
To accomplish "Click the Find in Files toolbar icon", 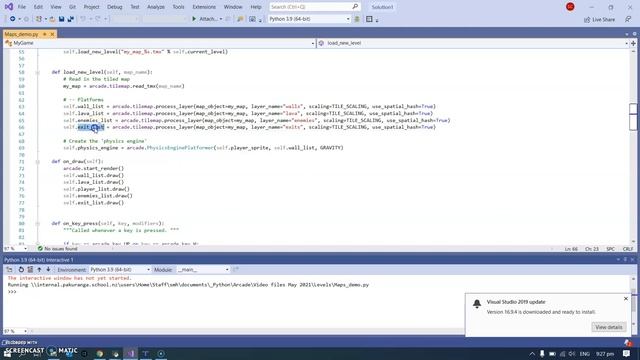I will pyautogui.click(x=240, y=19).
